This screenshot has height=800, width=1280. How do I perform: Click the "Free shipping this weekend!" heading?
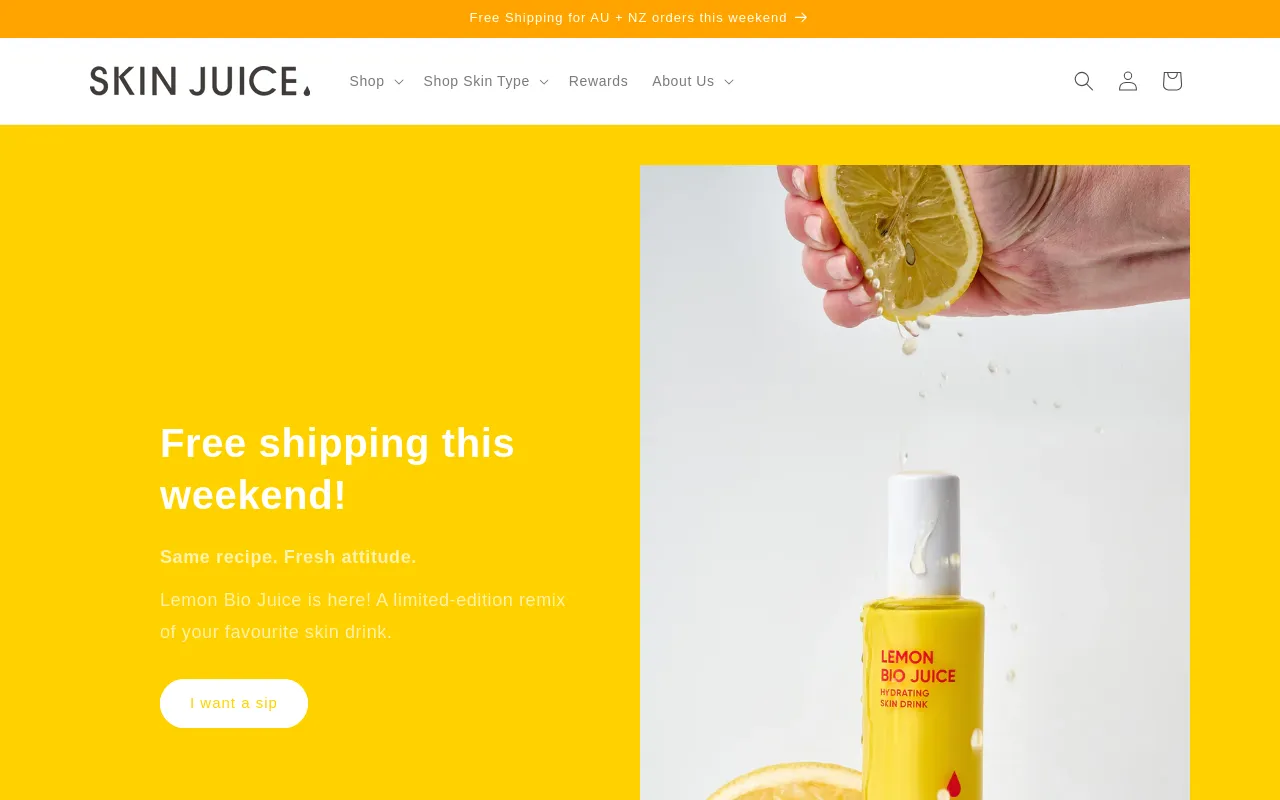point(337,469)
